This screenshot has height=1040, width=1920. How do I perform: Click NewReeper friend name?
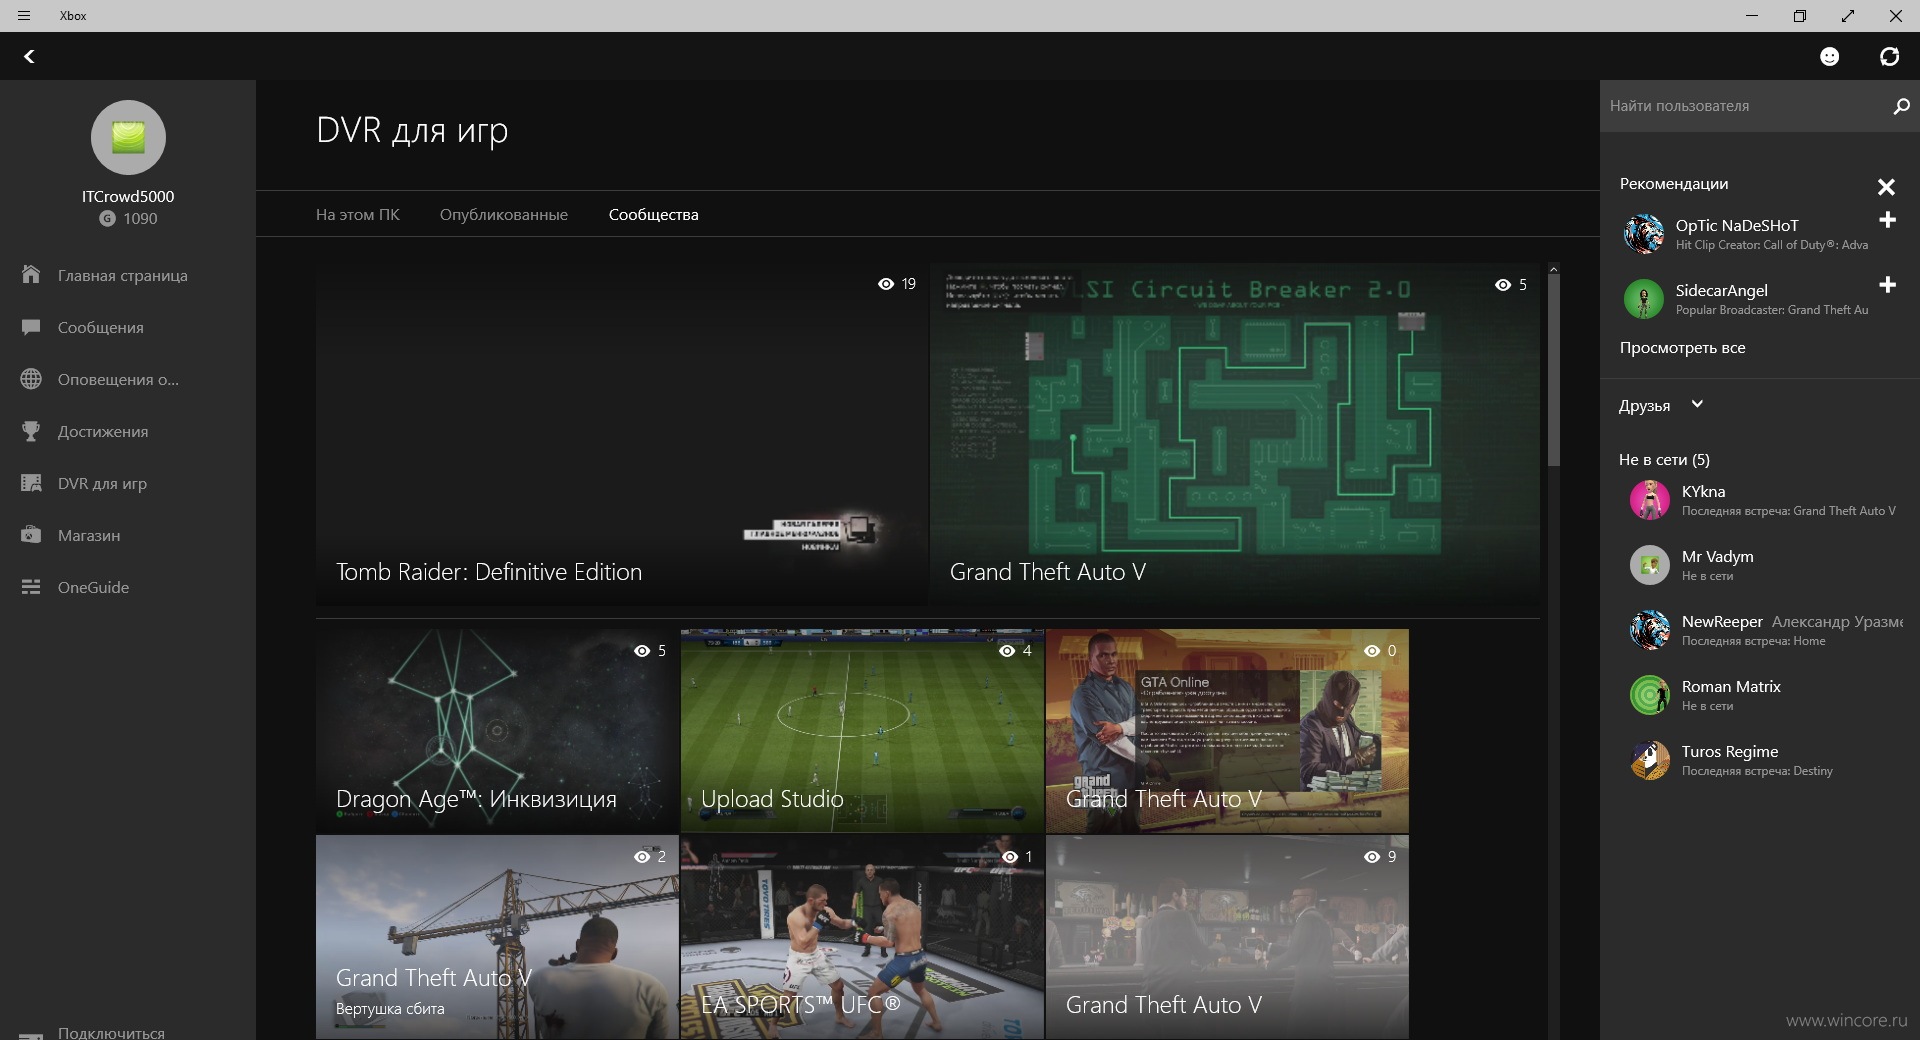click(x=1722, y=622)
